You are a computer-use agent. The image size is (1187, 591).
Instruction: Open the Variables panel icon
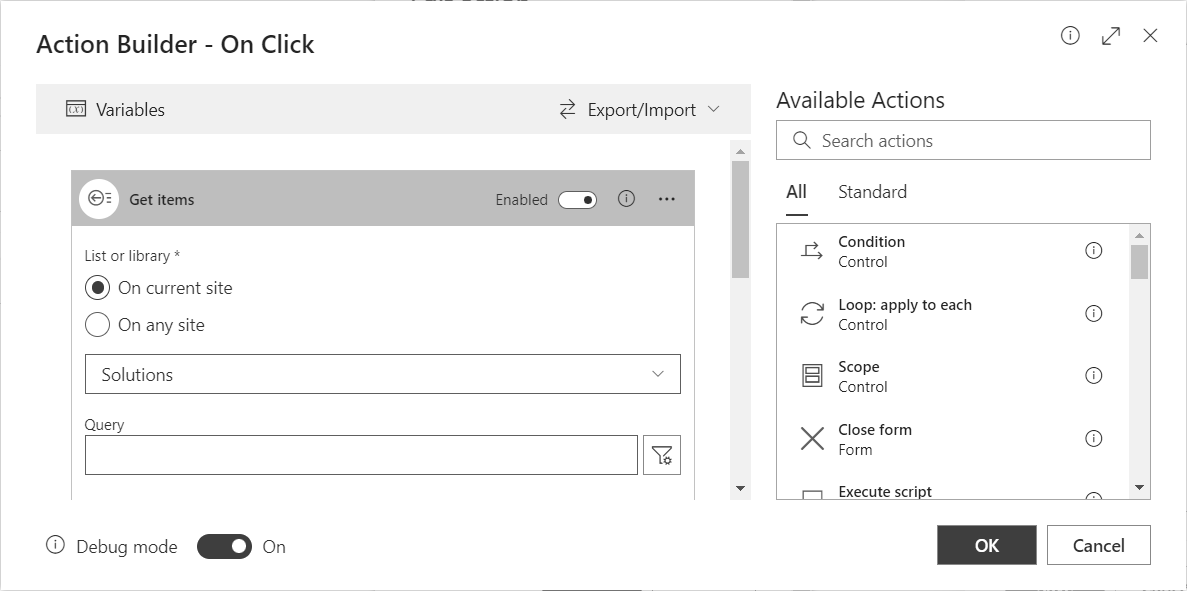(x=76, y=110)
